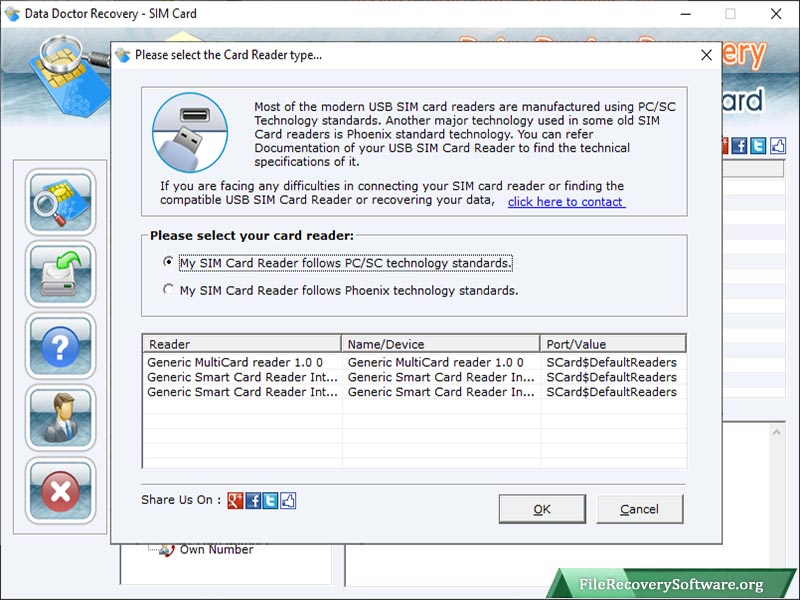Image resolution: width=800 pixels, height=600 pixels.
Task: Click thumbs-up like icon in dialog
Action: point(288,501)
